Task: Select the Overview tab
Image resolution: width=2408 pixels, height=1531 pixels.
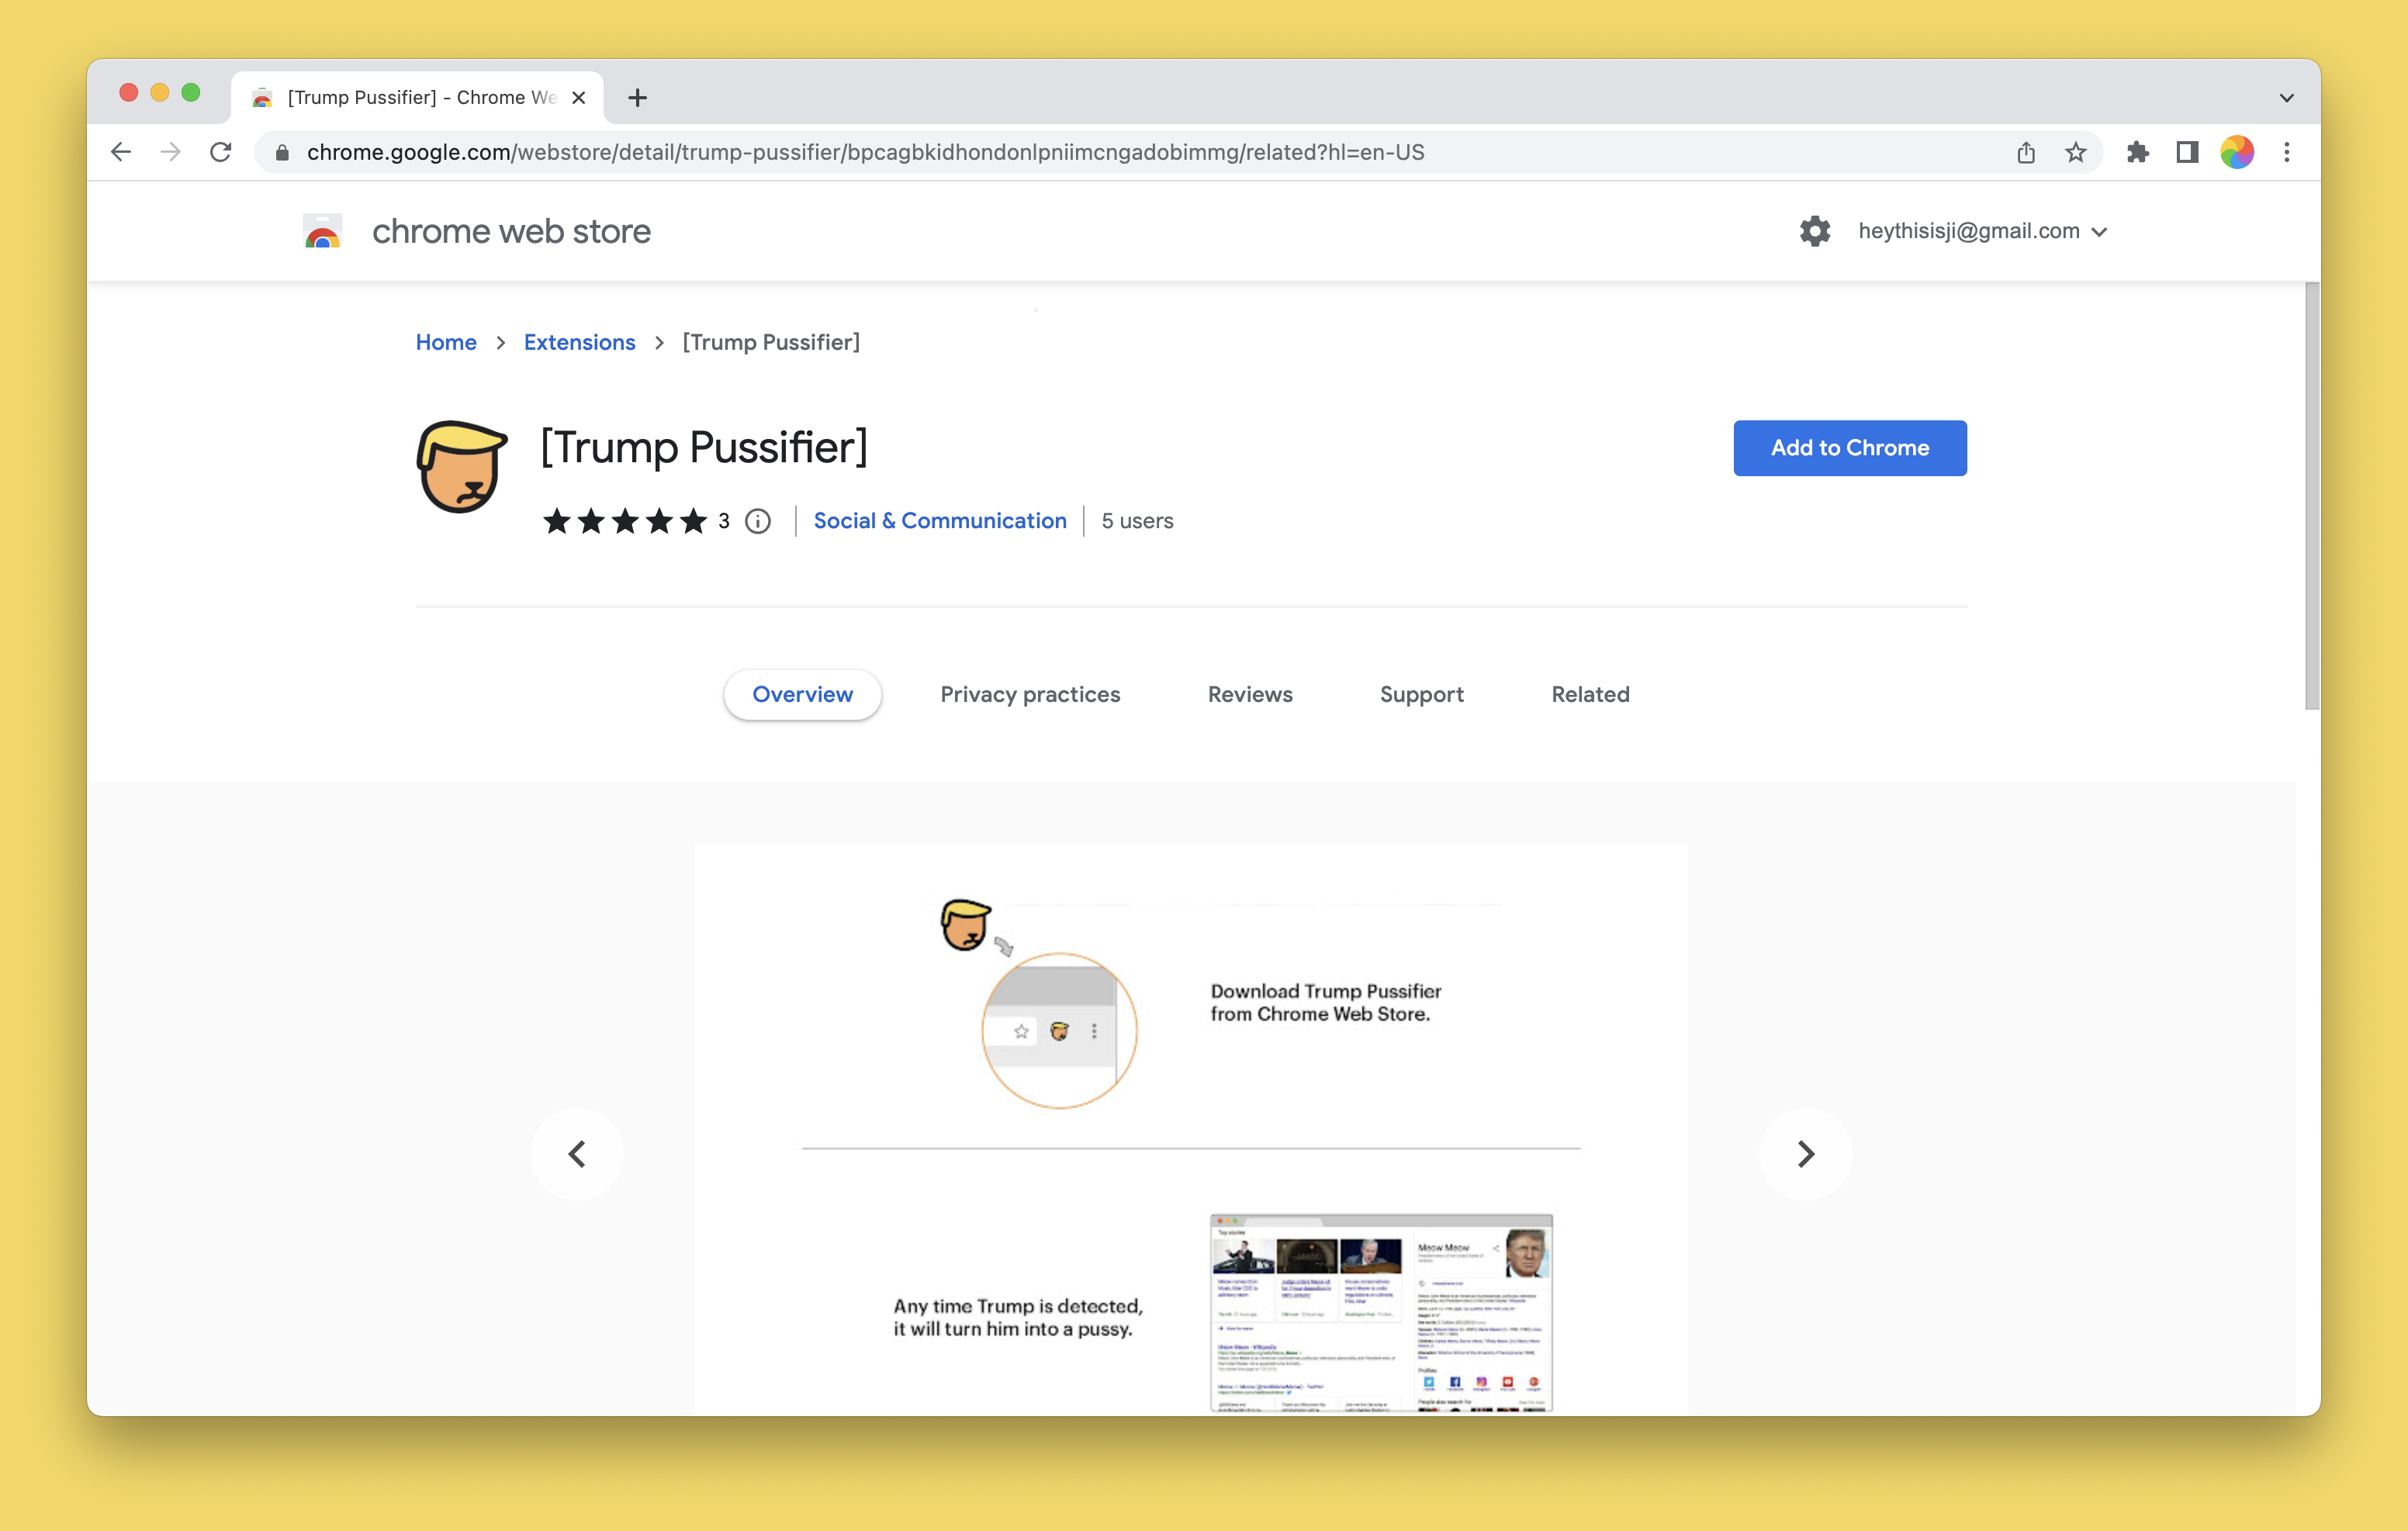Action: (x=802, y=694)
